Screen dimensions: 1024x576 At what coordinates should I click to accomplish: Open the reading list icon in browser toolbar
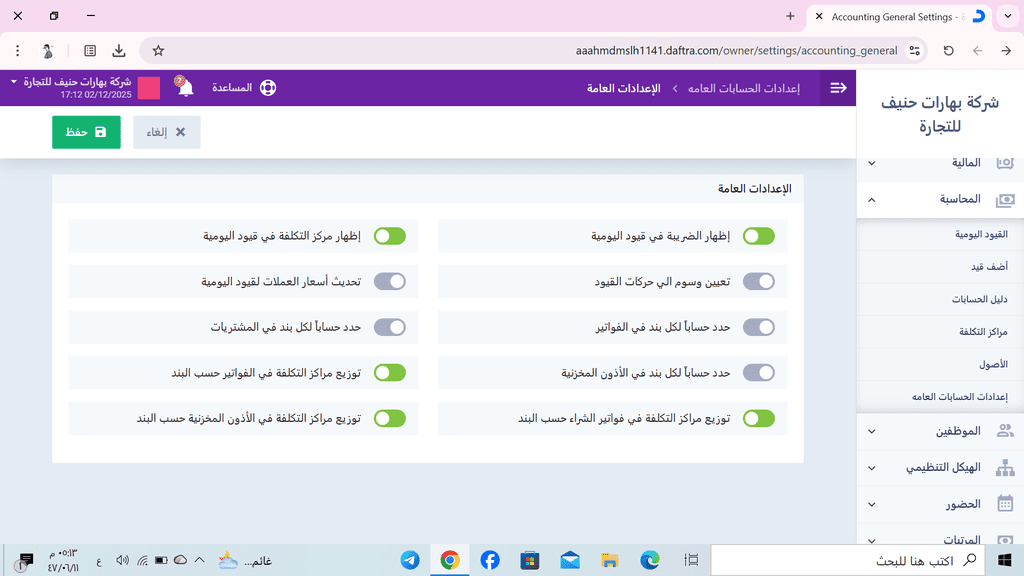click(x=90, y=51)
